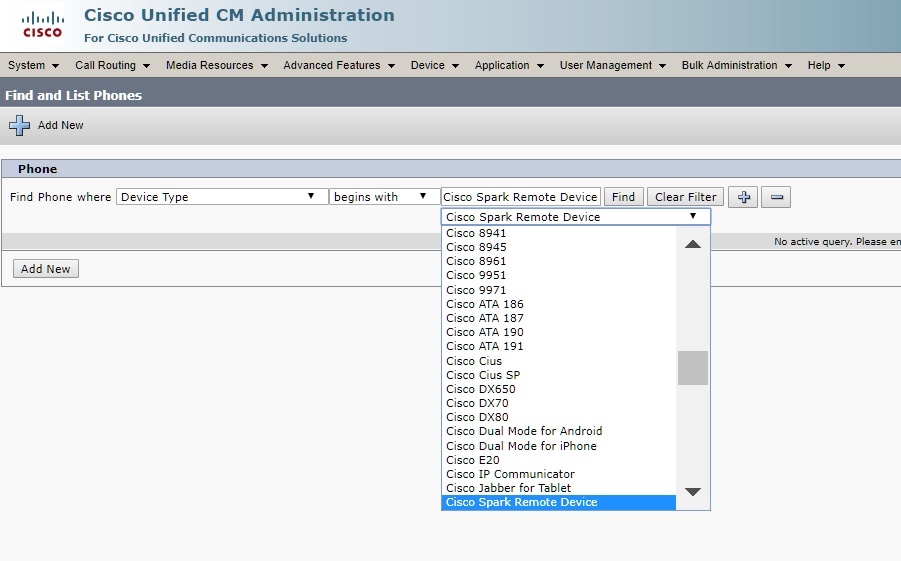Open the Device Type field dropdown
This screenshot has width=901, height=561.
[222, 197]
